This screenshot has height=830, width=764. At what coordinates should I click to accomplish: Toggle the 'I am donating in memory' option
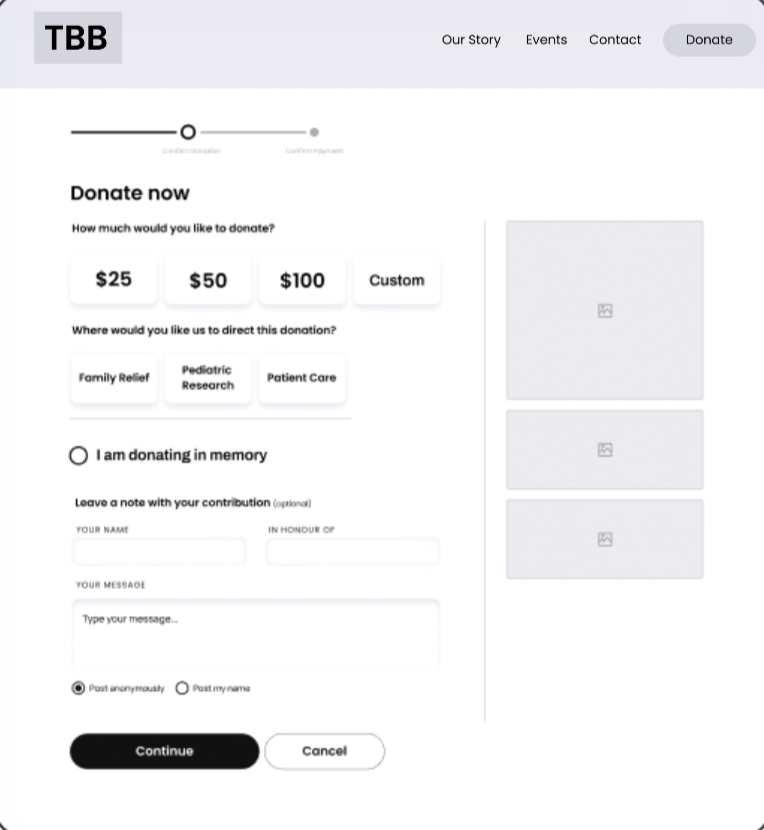pos(79,456)
